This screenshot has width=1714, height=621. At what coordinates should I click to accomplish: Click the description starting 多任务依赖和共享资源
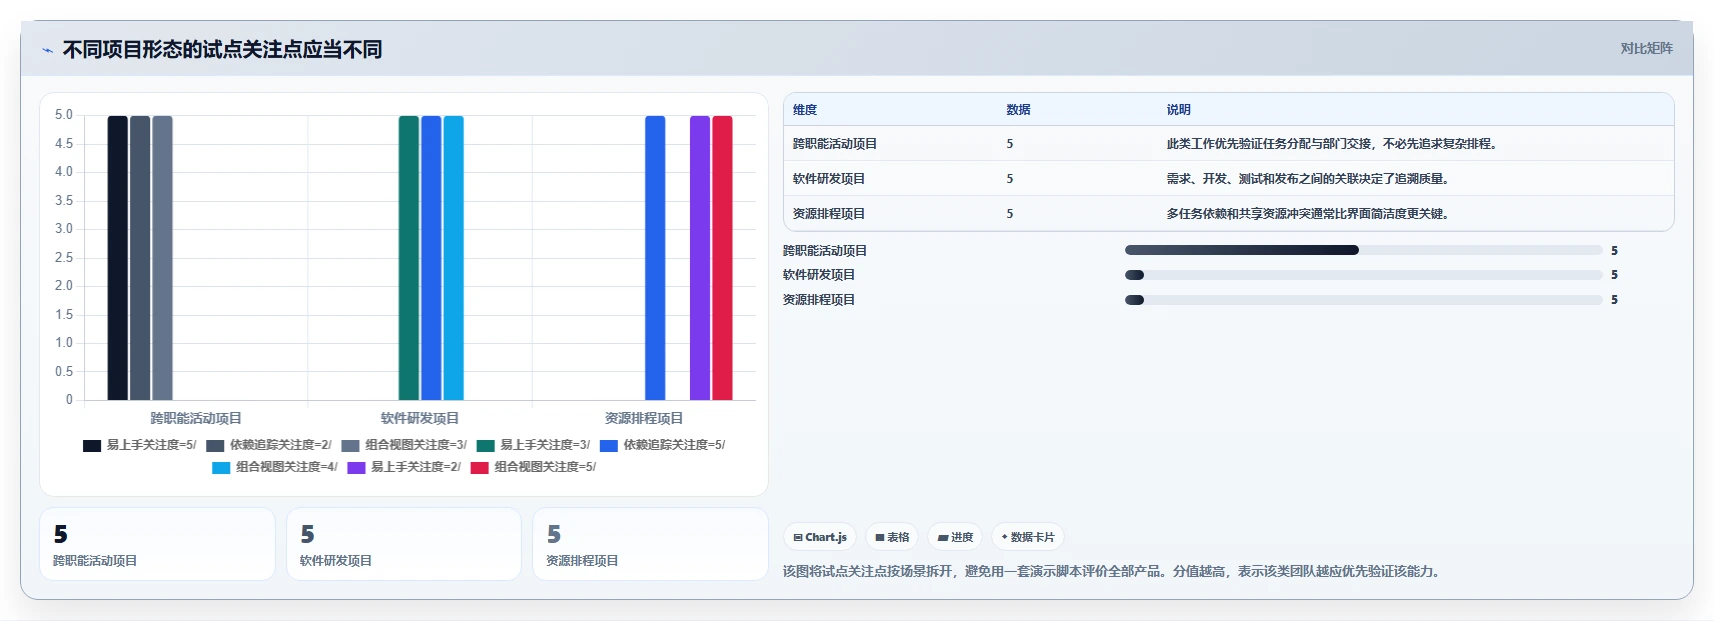[1309, 214]
